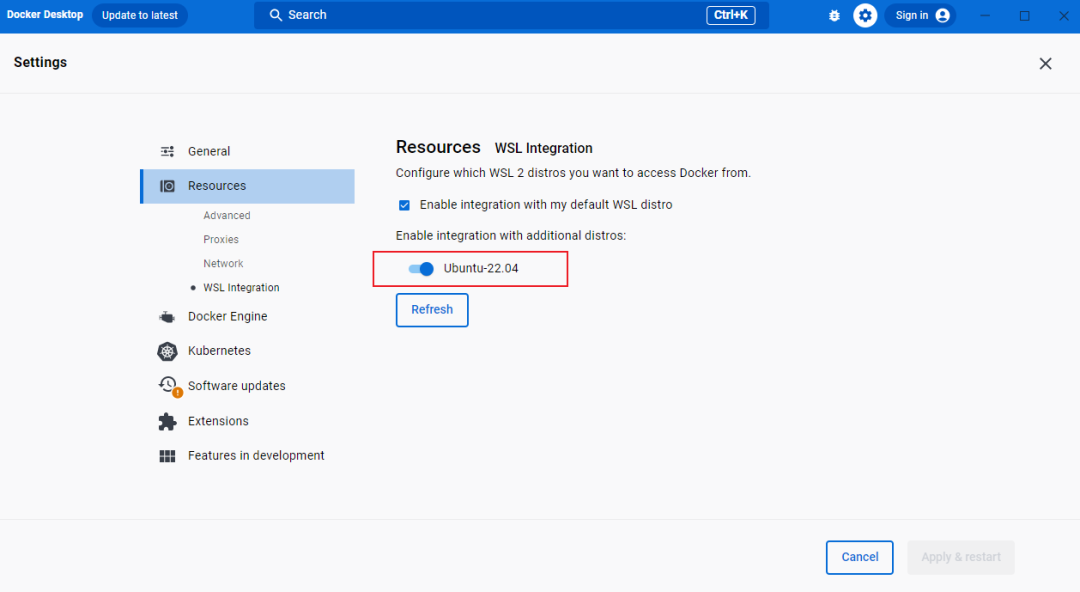Open Resources settings section
This screenshot has height=592, width=1080.
coord(248,186)
